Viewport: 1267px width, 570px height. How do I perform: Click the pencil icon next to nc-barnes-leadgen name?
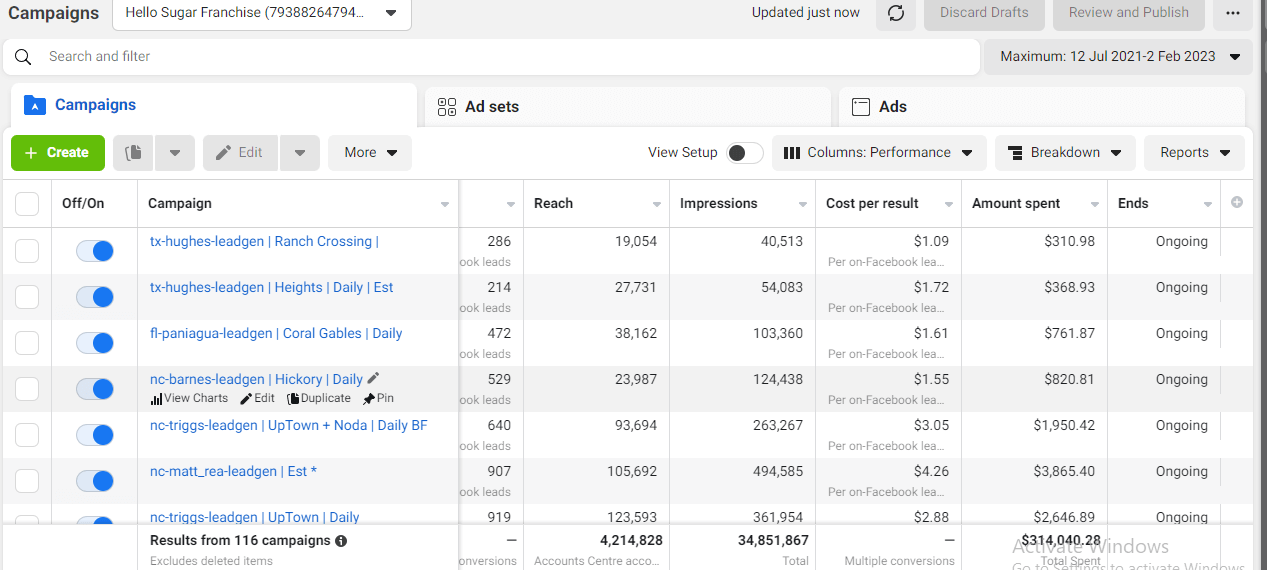(x=374, y=378)
